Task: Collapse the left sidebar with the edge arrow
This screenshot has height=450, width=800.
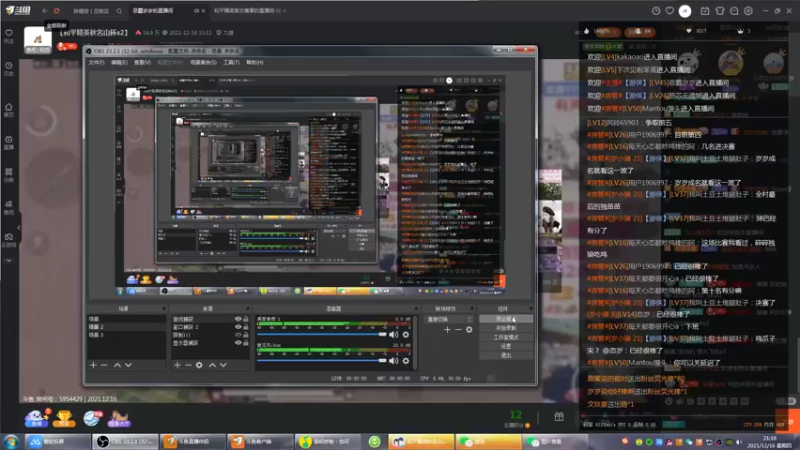Action: (19, 228)
